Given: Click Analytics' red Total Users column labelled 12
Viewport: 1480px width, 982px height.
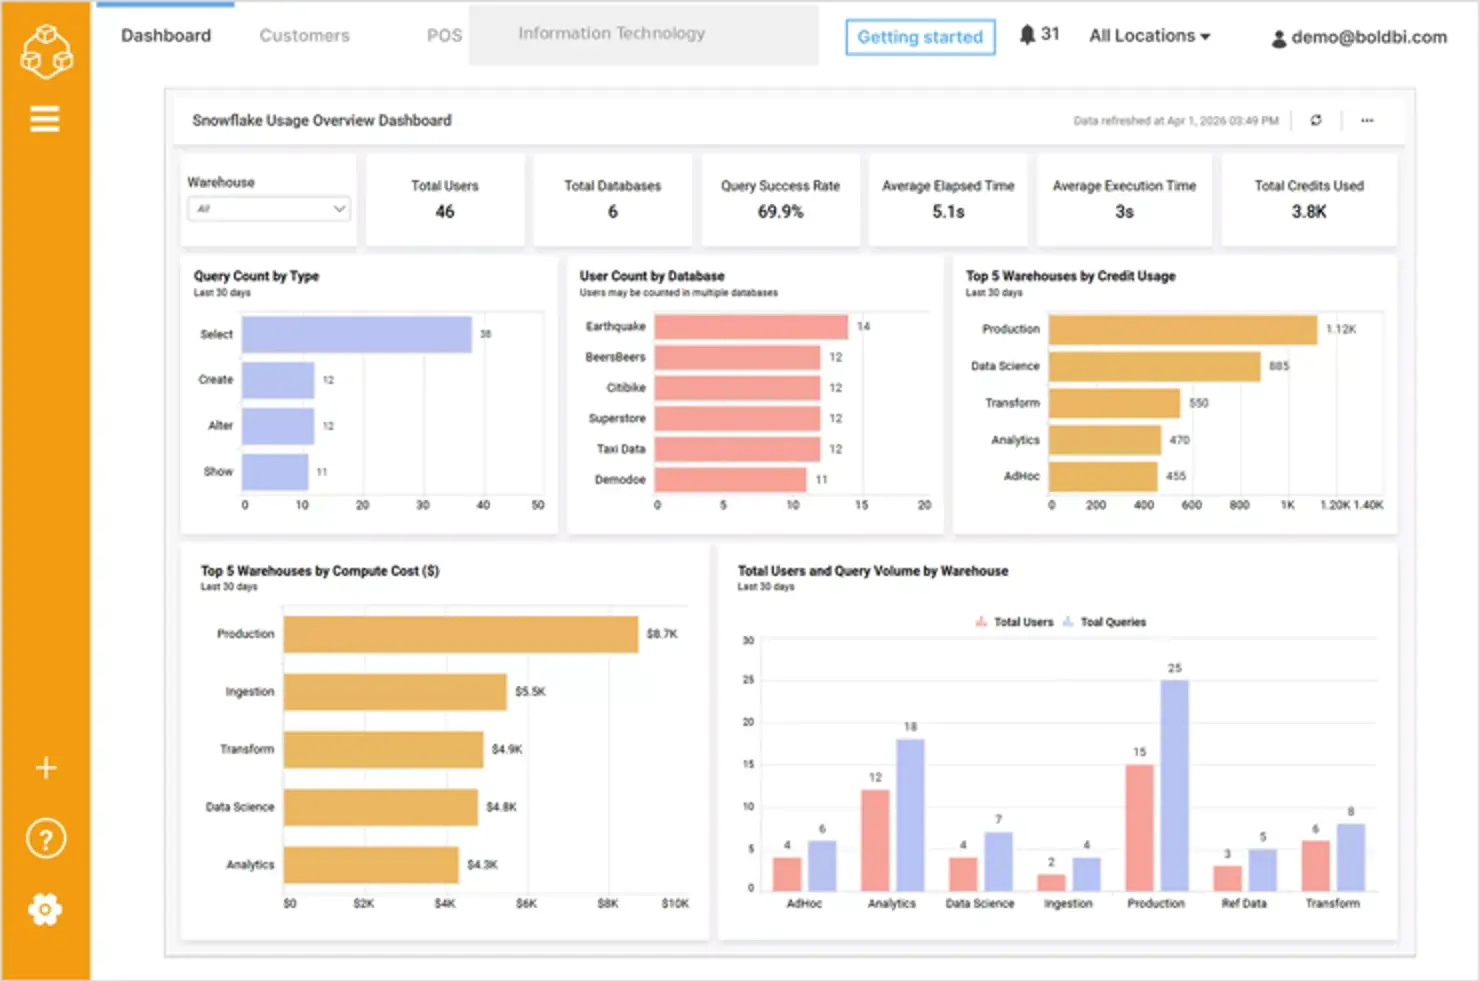Looking at the screenshot, I should (875, 840).
